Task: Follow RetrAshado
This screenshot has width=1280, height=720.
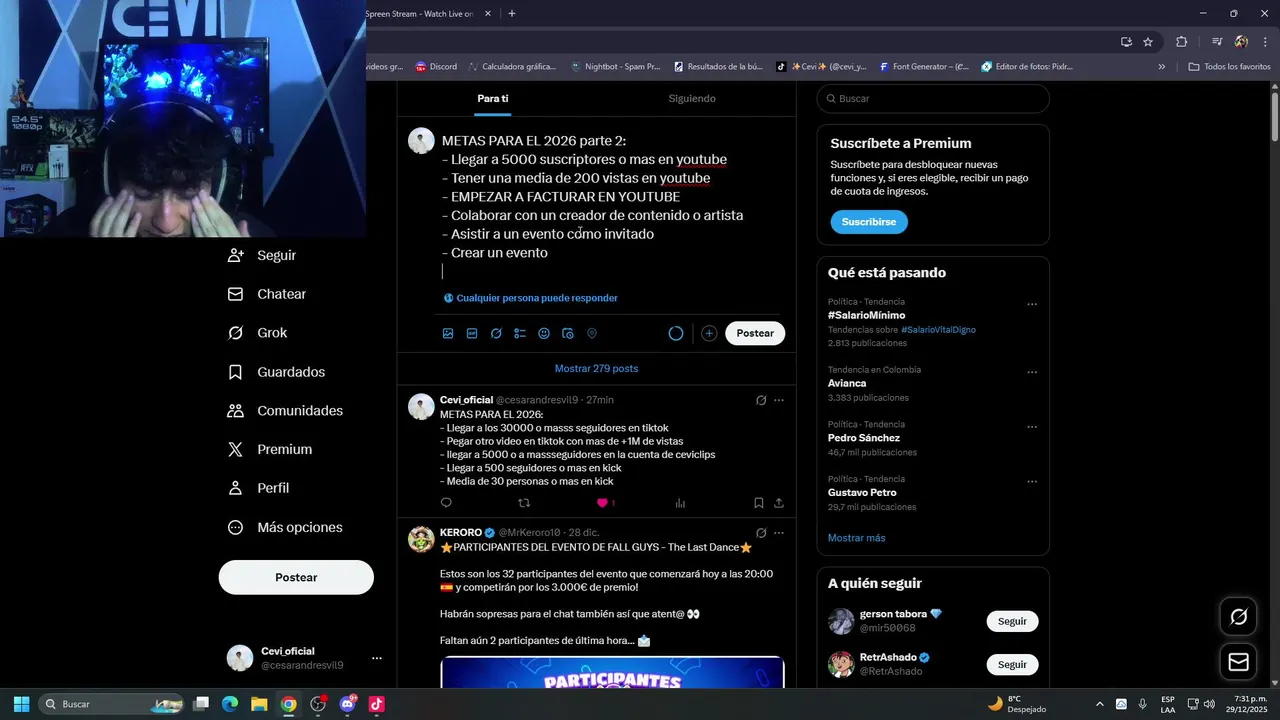Action: tap(1012, 664)
